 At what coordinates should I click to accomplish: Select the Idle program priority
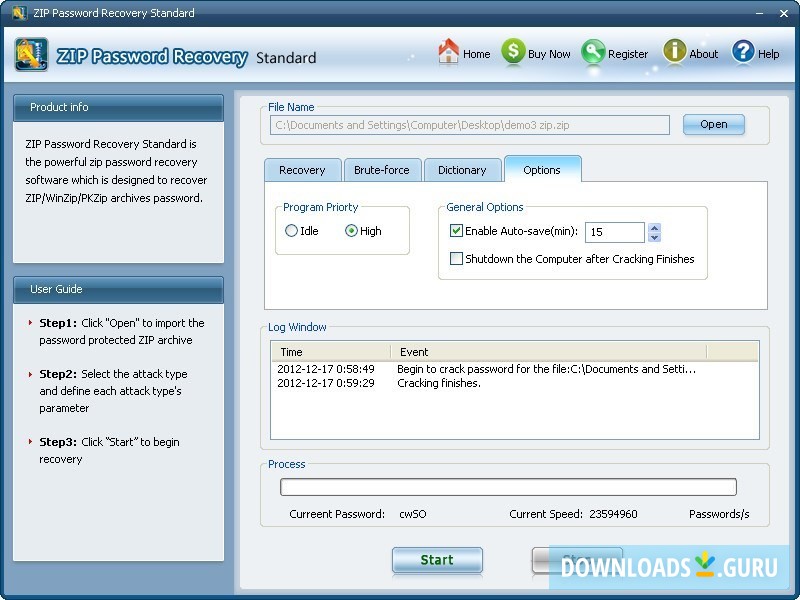point(290,230)
